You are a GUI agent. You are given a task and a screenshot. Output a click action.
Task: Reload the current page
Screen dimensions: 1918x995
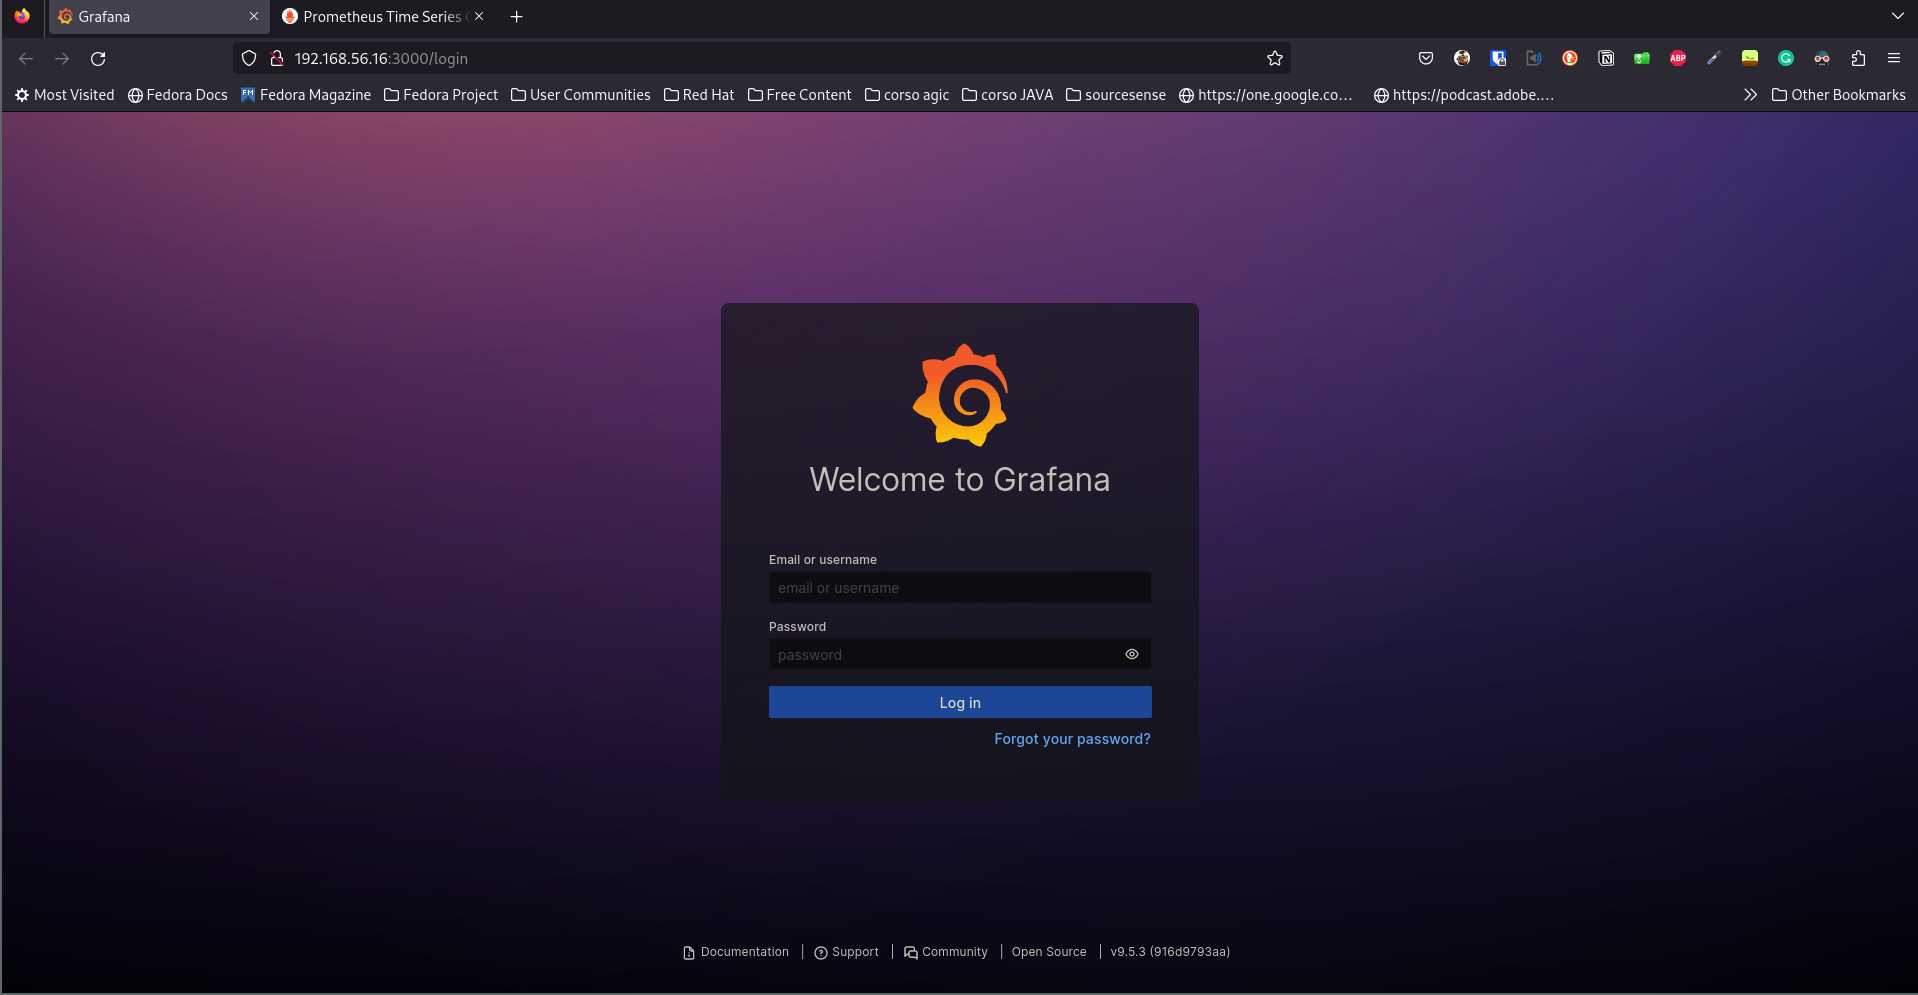tap(98, 58)
